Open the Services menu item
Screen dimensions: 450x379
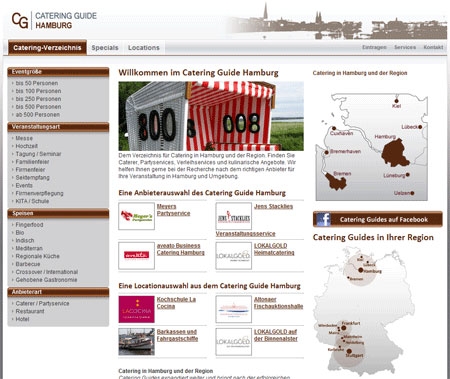405,47
